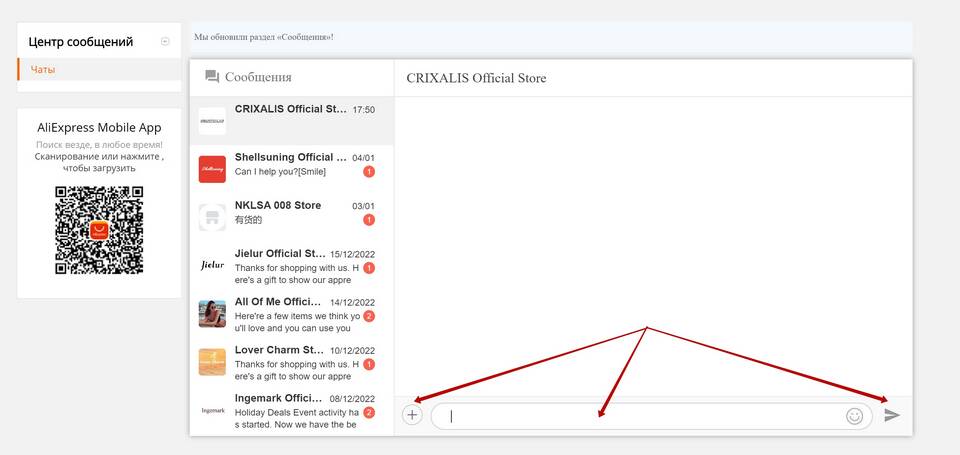Click the 'Мы обновили раздел «Сообщения»!' notice
The width and height of the screenshot is (960, 455).
[x=264, y=37]
